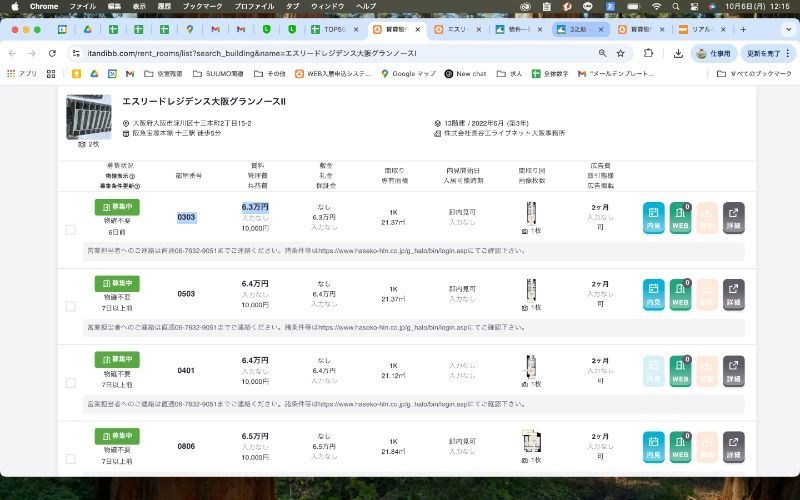Select the rent 6.3万円 for room 0303
Image resolution: width=800 pixels, height=500 pixels.
pyautogui.click(x=255, y=207)
